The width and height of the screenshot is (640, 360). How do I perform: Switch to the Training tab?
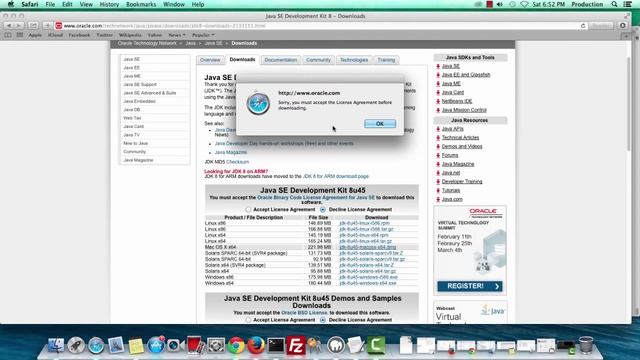point(386,60)
